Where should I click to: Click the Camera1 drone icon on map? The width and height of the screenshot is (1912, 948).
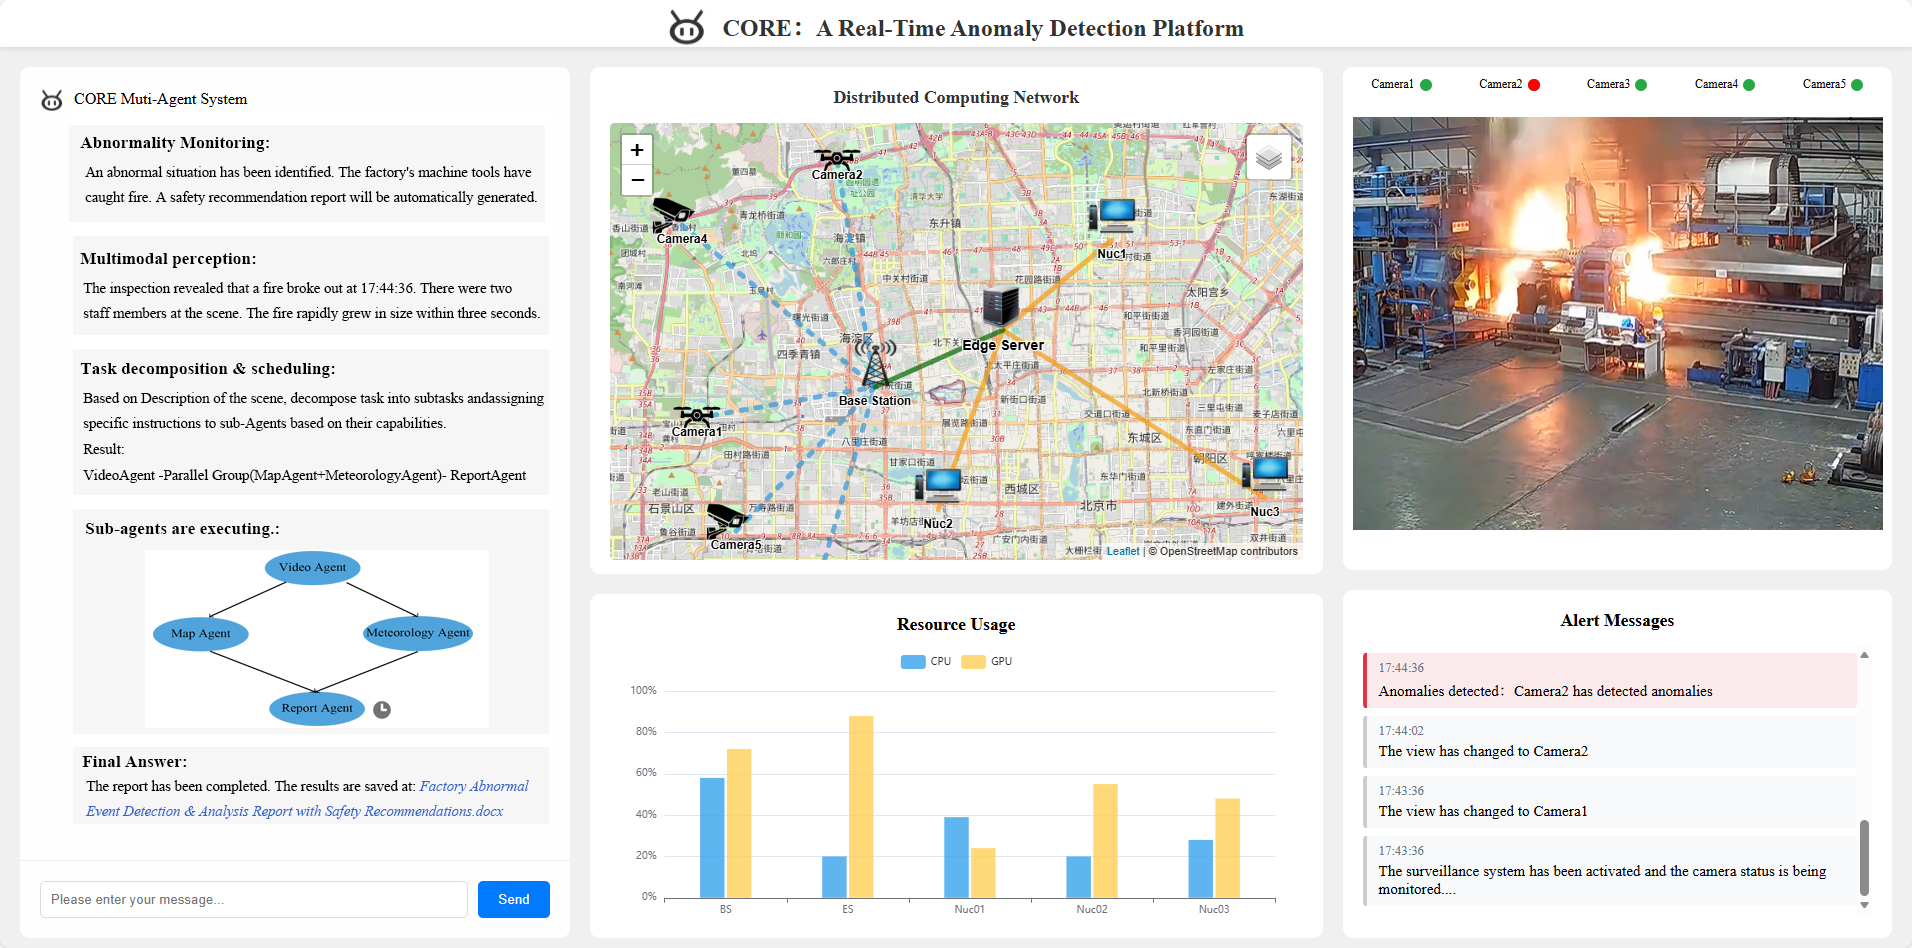[696, 414]
